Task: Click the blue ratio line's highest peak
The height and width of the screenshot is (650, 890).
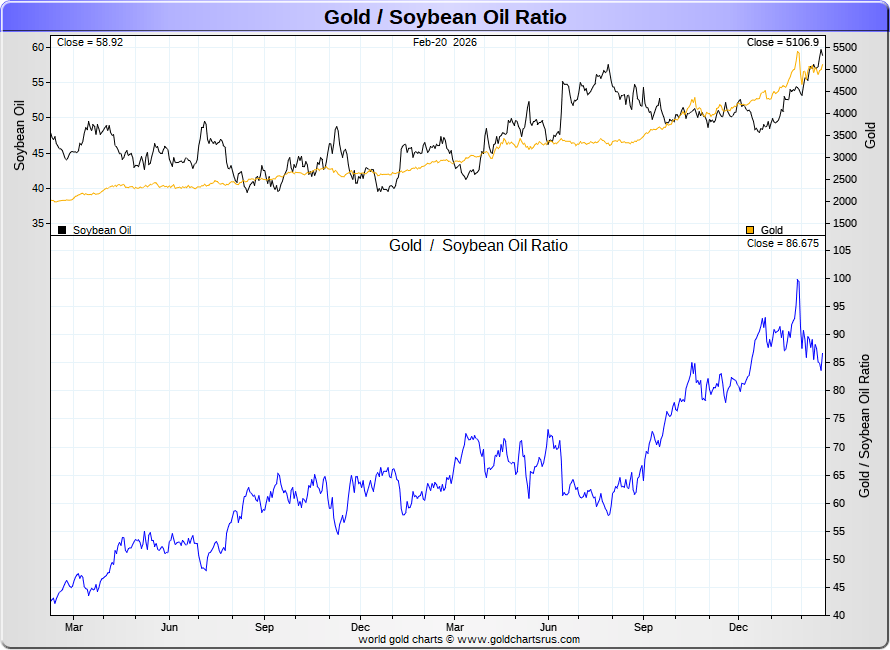Action: 797,281
